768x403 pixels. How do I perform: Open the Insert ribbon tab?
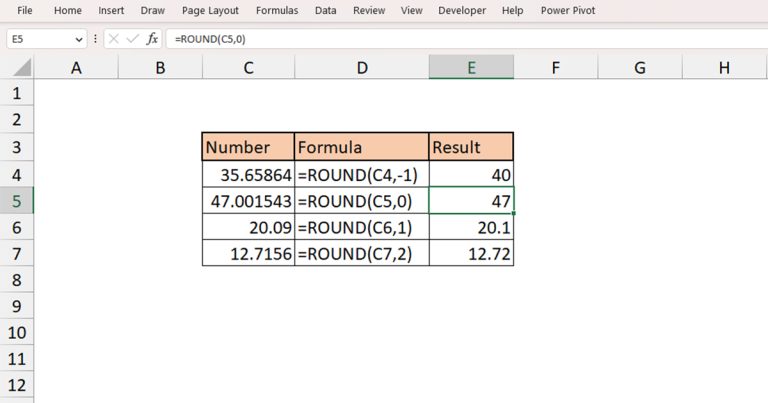(x=111, y=10)
